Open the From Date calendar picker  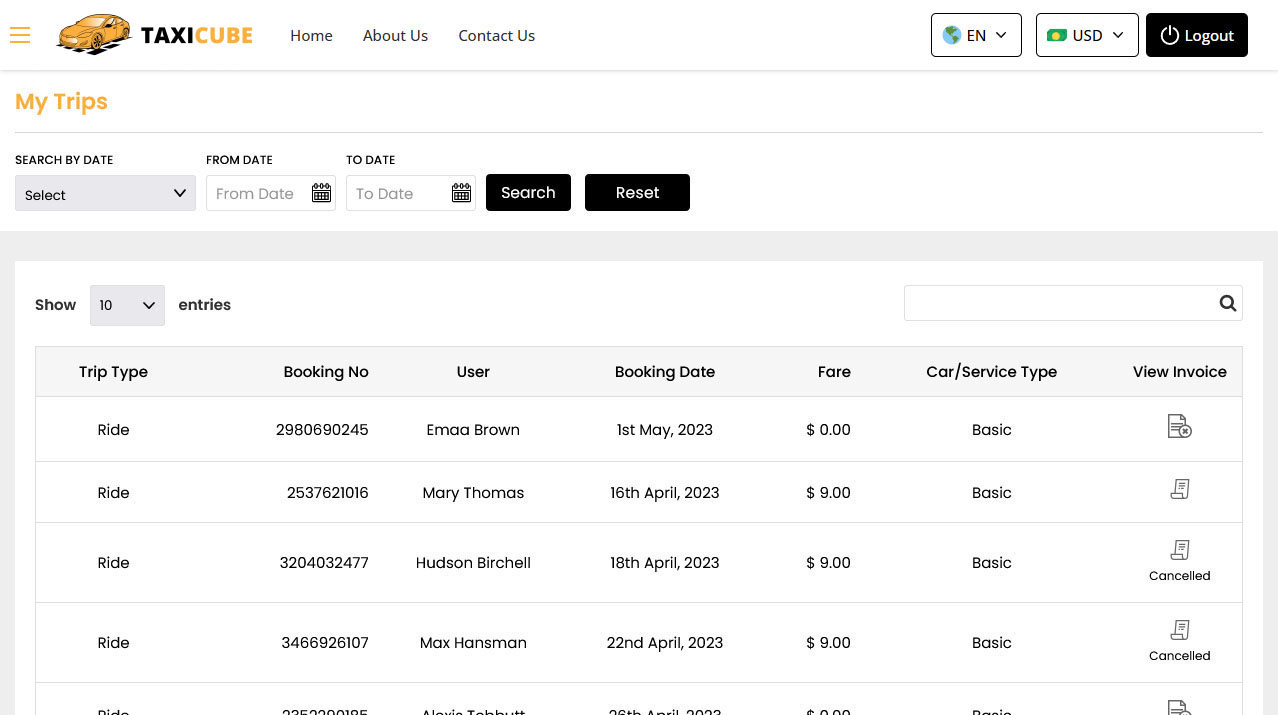[x=321, y=192]
